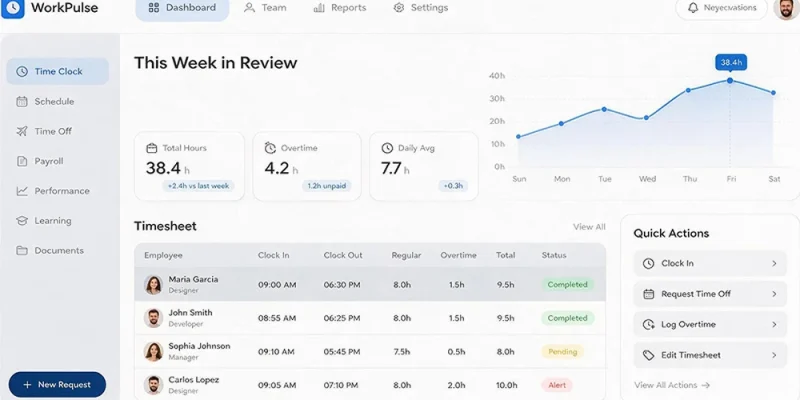Select the Fri data point on chart
800x400 pixels.
coord(730,81)
